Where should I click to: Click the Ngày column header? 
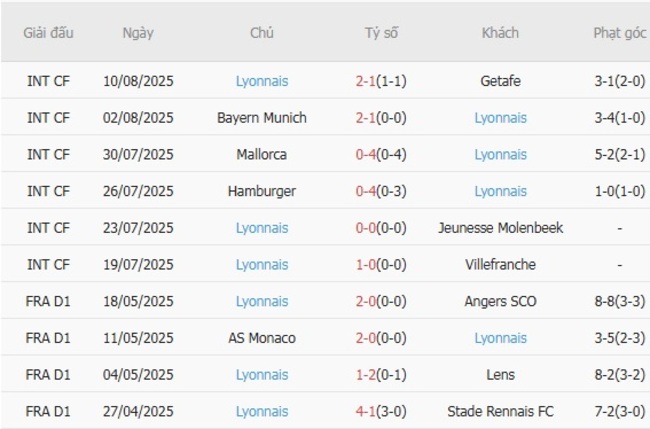click(138, 33)
